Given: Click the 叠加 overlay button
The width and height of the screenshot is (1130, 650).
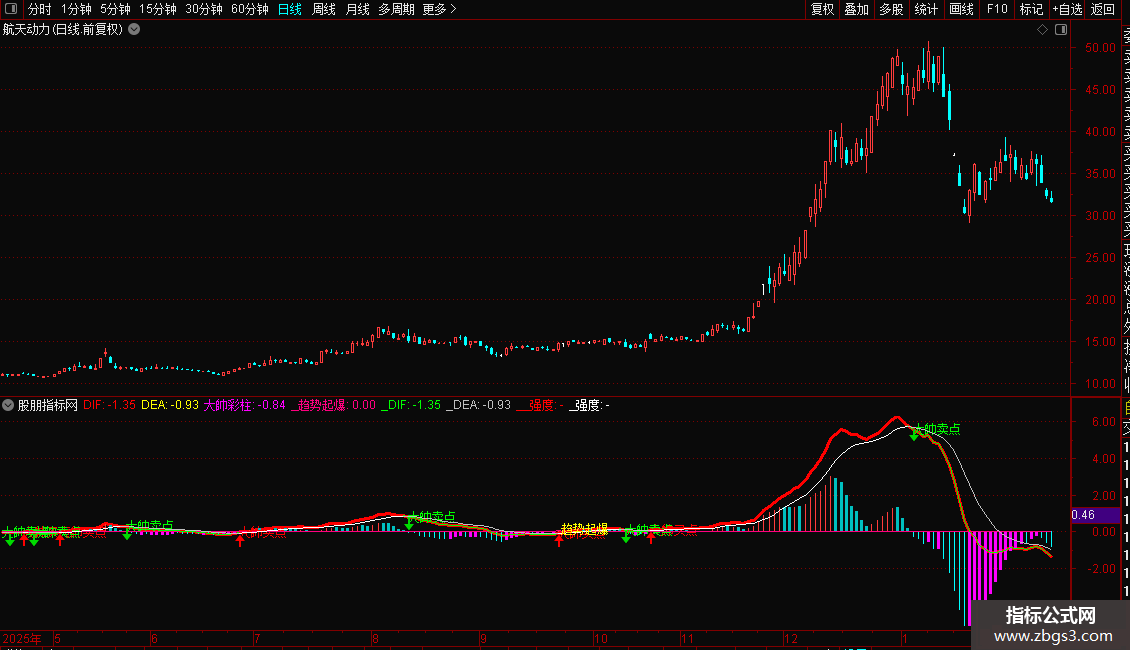Looking at the screenshot, I should coord(857,9).
